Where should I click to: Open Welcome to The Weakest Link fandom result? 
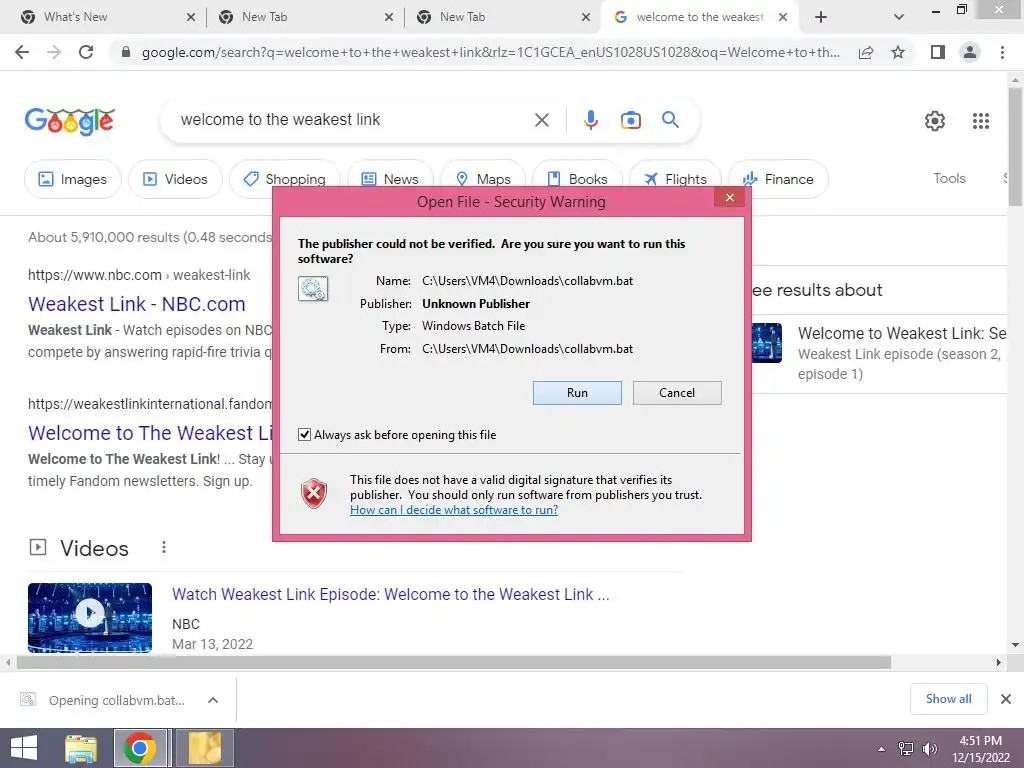[x=150, y=433]
